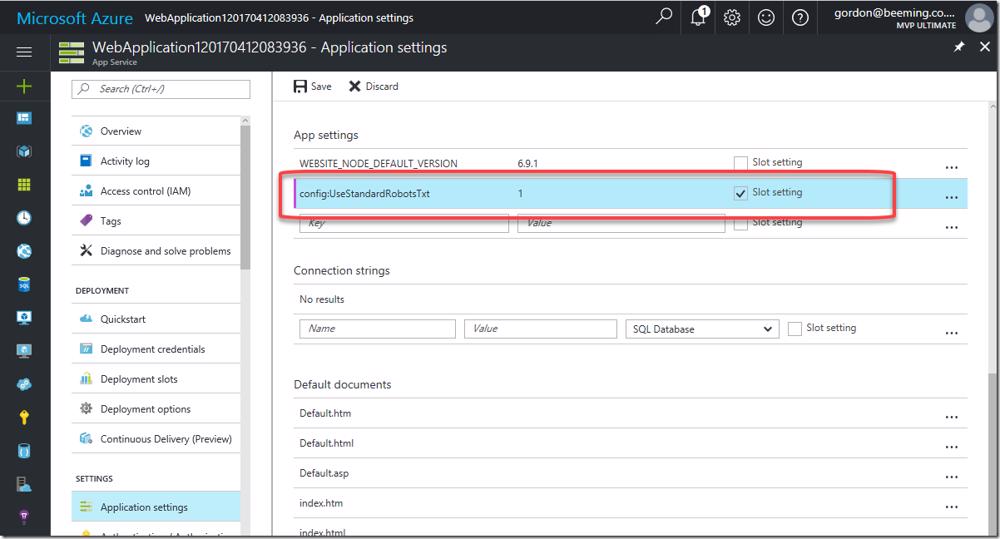
Task: Click the WEBSITE_NODE_DEFAULT_VERSION key
Action: coord(378,163)
